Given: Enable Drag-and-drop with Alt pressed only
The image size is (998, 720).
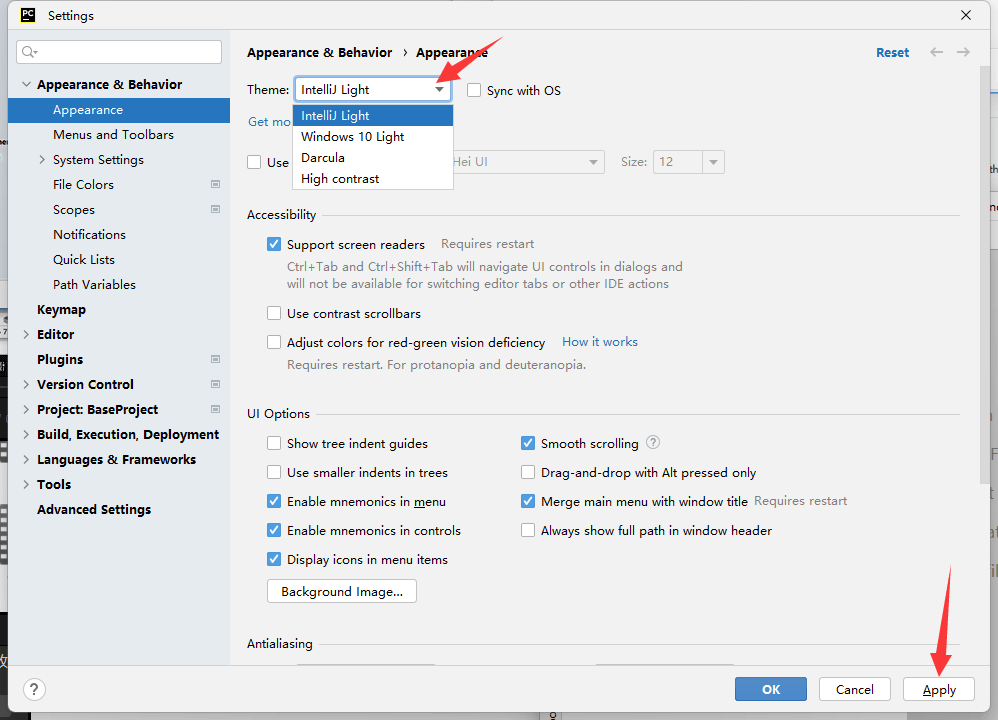Looking at the screenshot, I should pyautogui.click(x=528, y=472).
